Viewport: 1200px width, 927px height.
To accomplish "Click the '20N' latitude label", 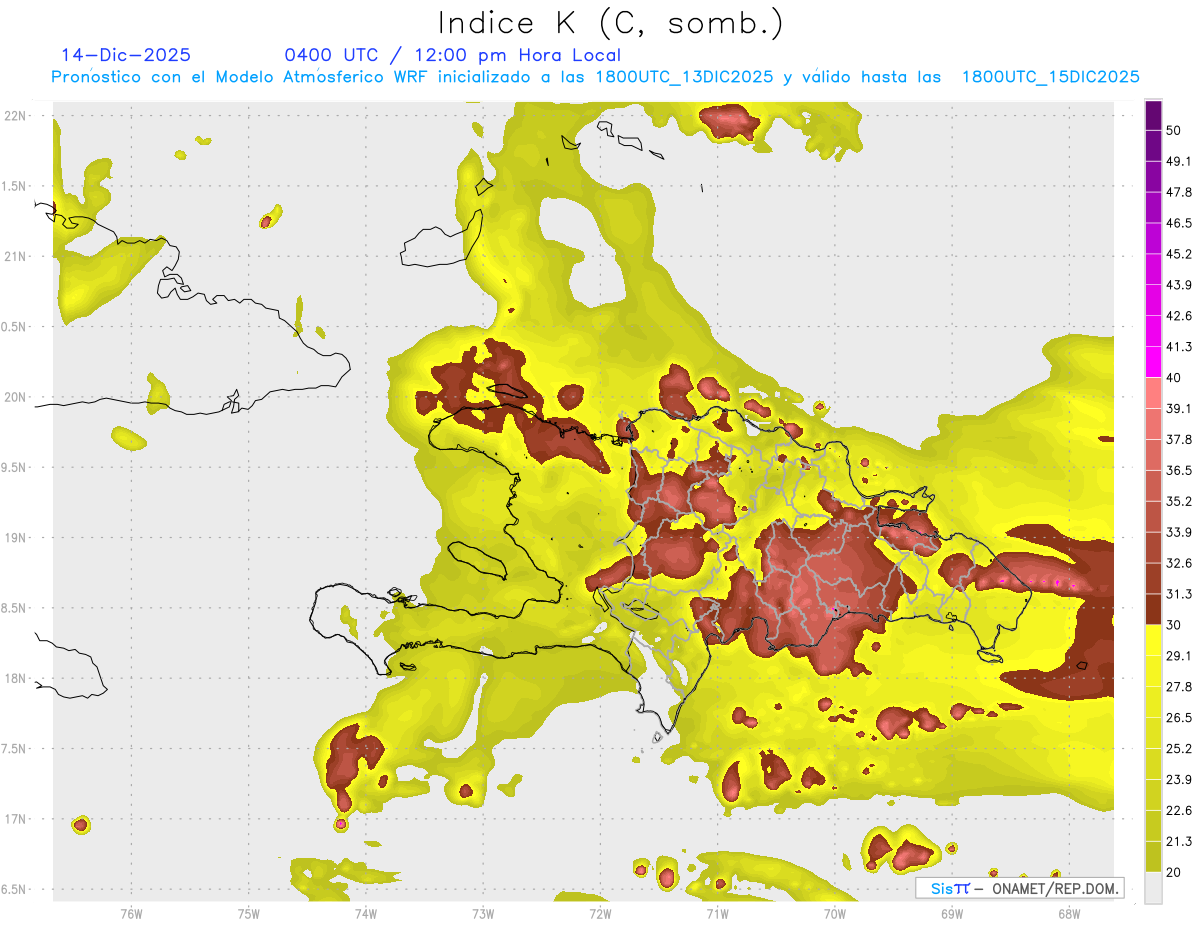I will (x=16, y=397).
